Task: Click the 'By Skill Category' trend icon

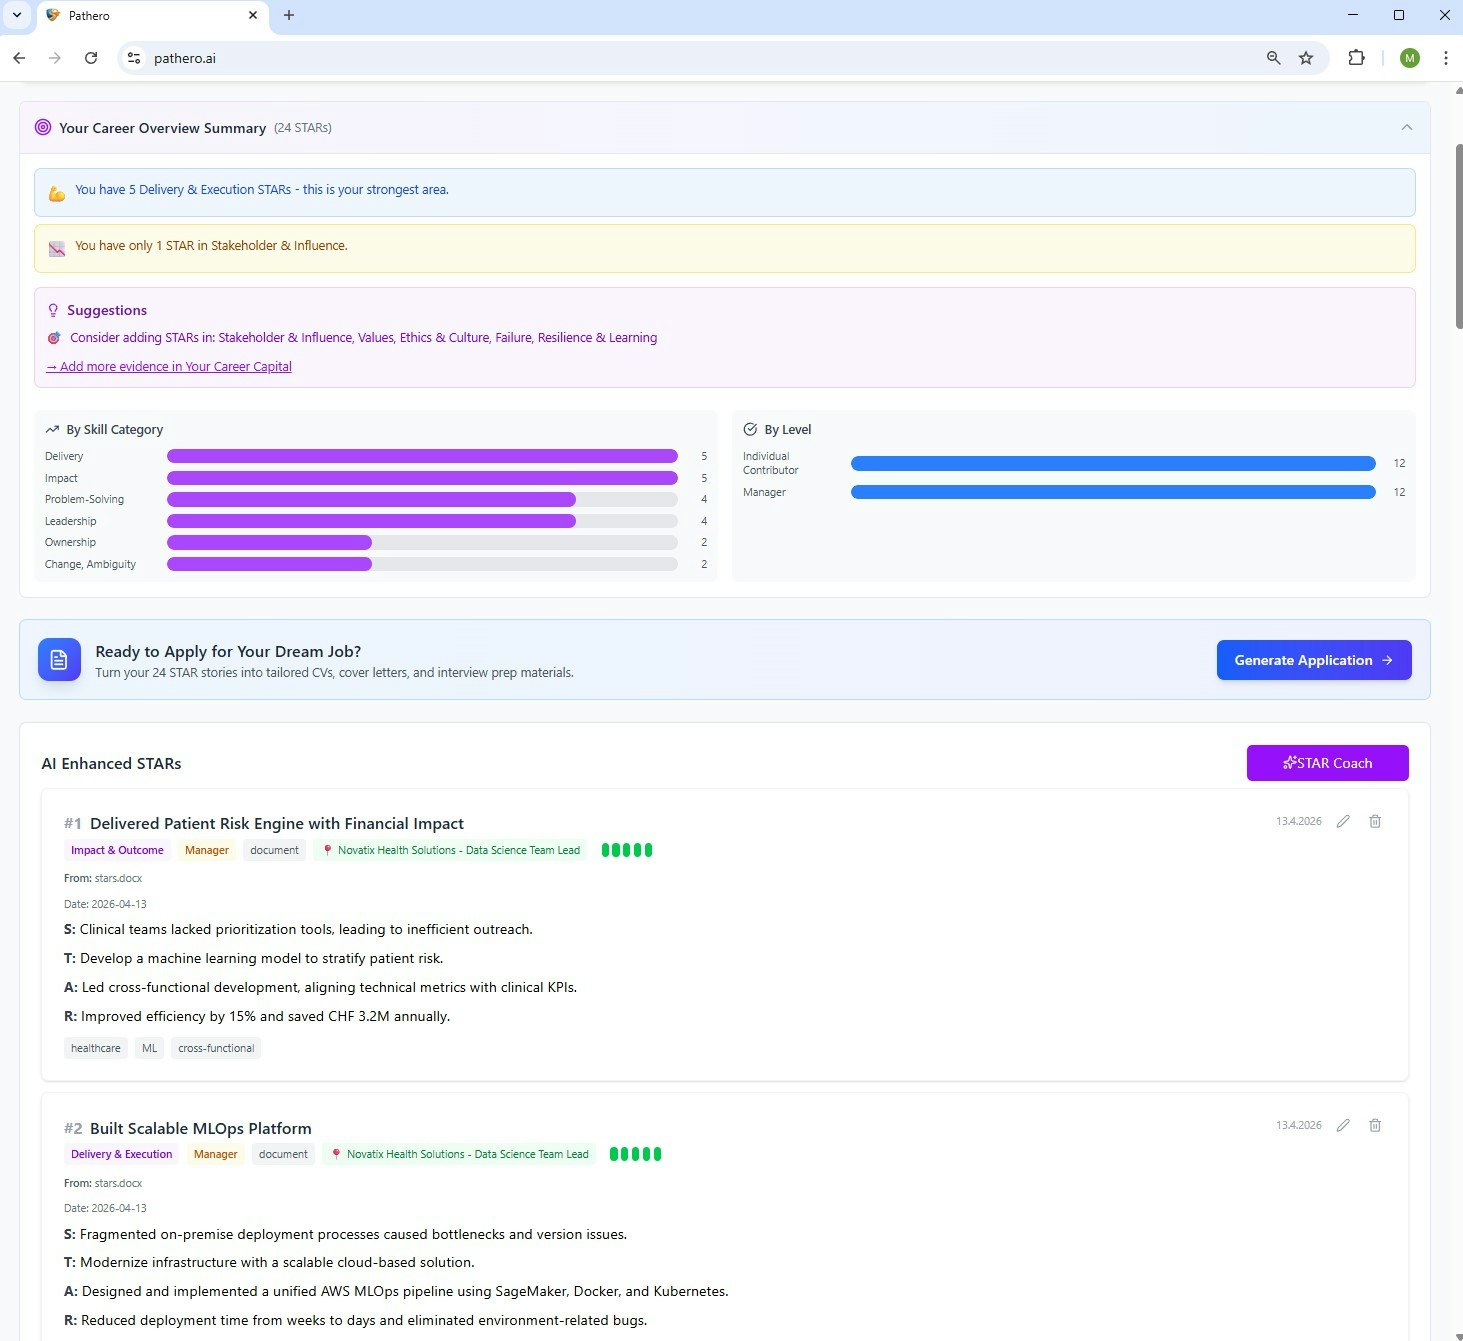Action: [52, 429]
